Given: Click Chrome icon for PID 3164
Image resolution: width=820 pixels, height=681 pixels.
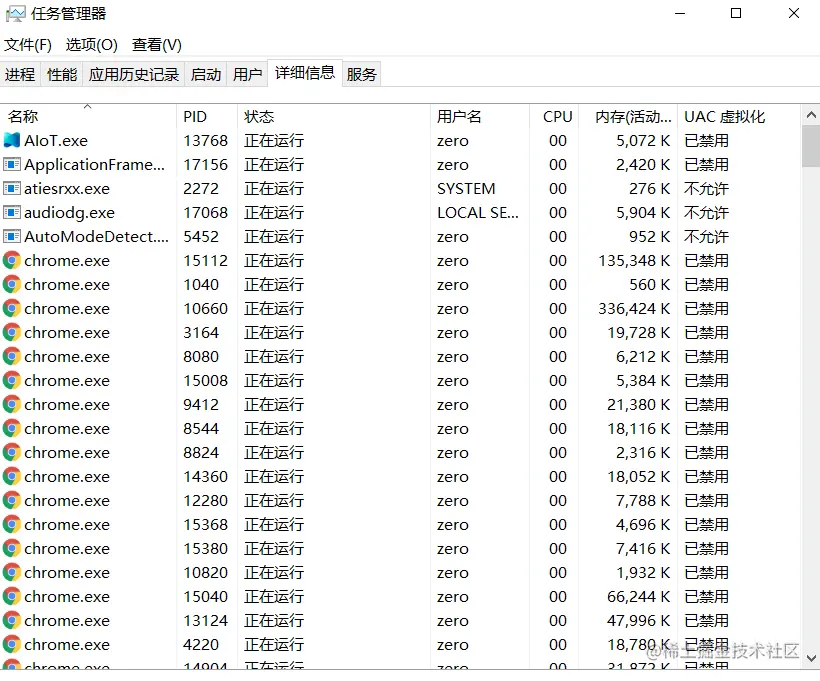Looking at the screenshot, I should [x=12, y=332].
